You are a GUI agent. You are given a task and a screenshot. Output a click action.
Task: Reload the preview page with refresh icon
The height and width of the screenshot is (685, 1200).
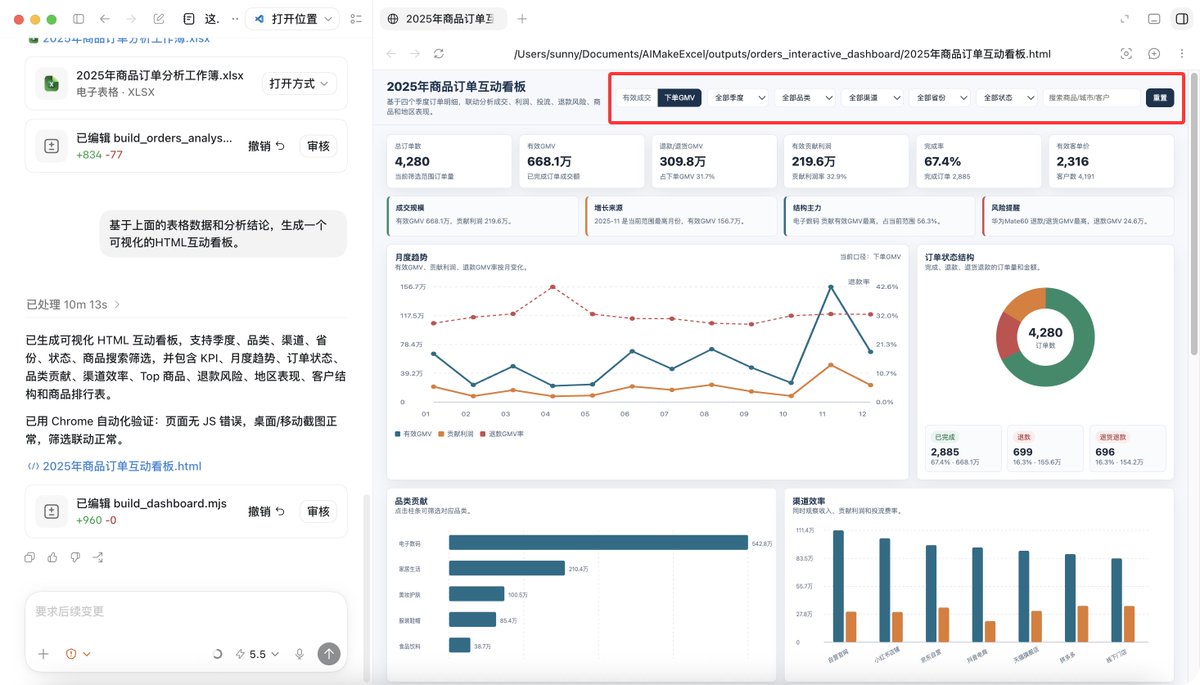click(438, 53)
